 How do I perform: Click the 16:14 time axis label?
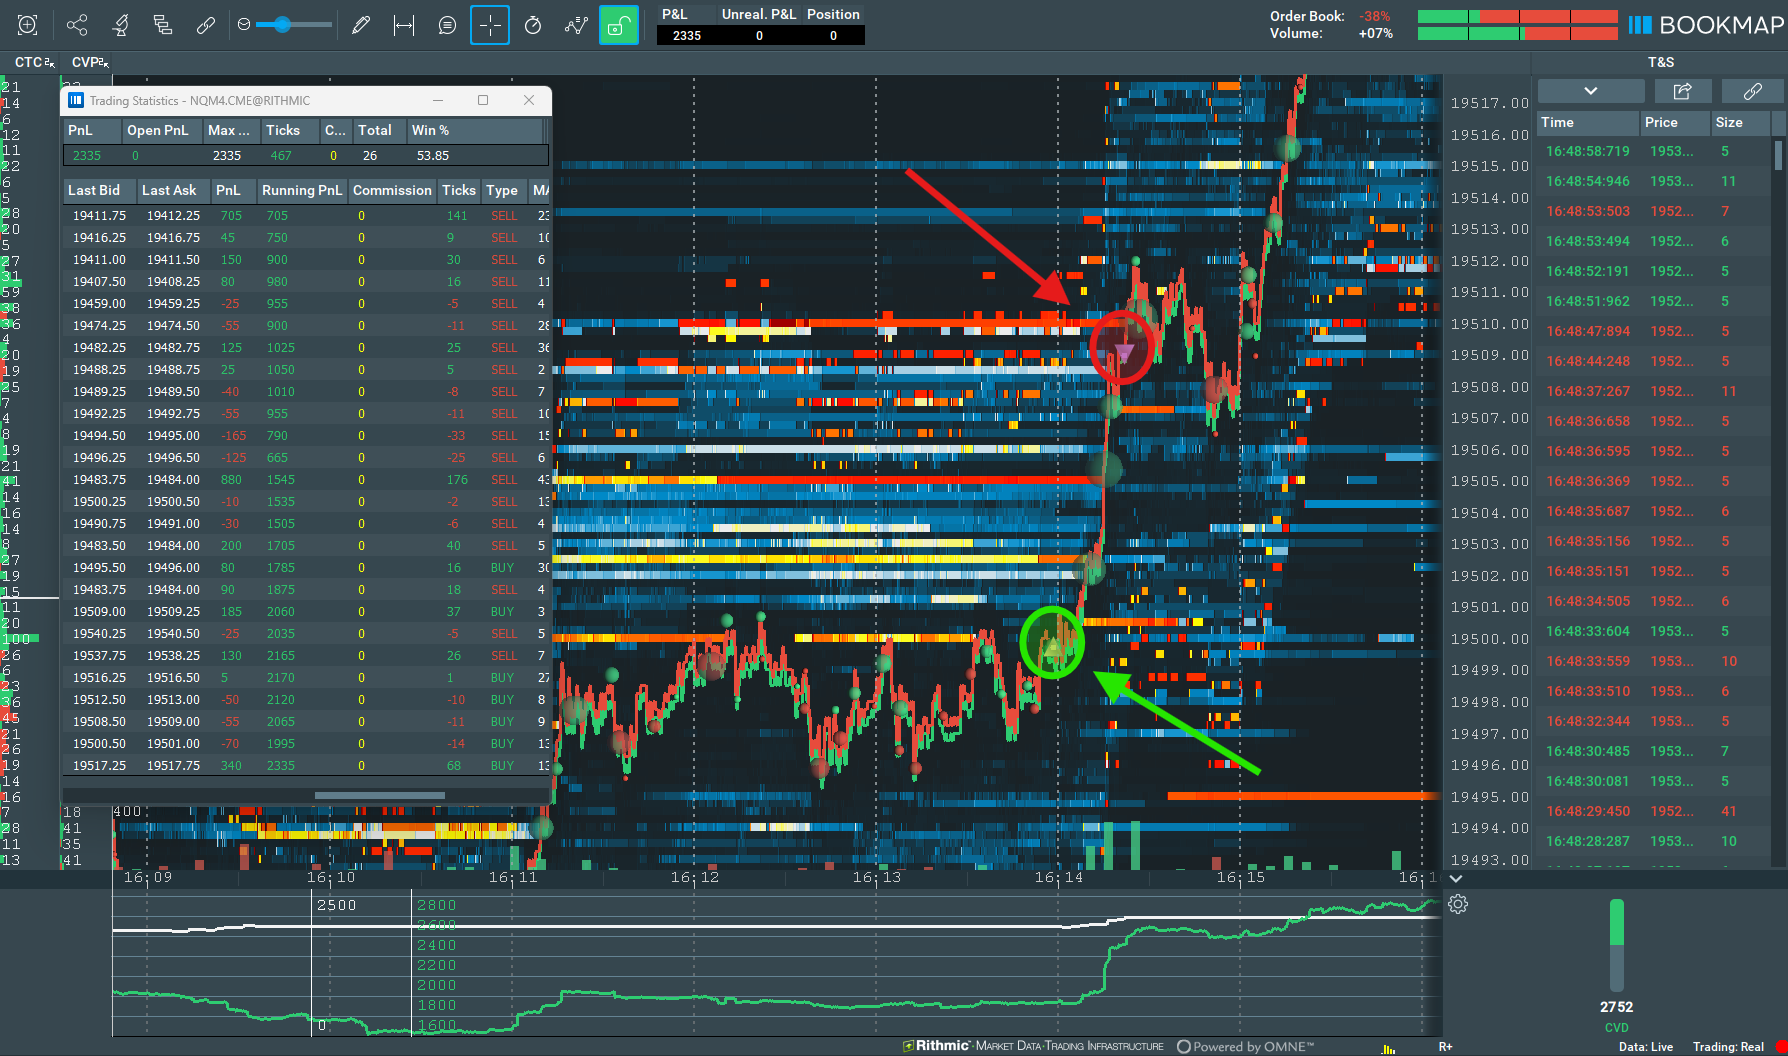click(1058, 877)
